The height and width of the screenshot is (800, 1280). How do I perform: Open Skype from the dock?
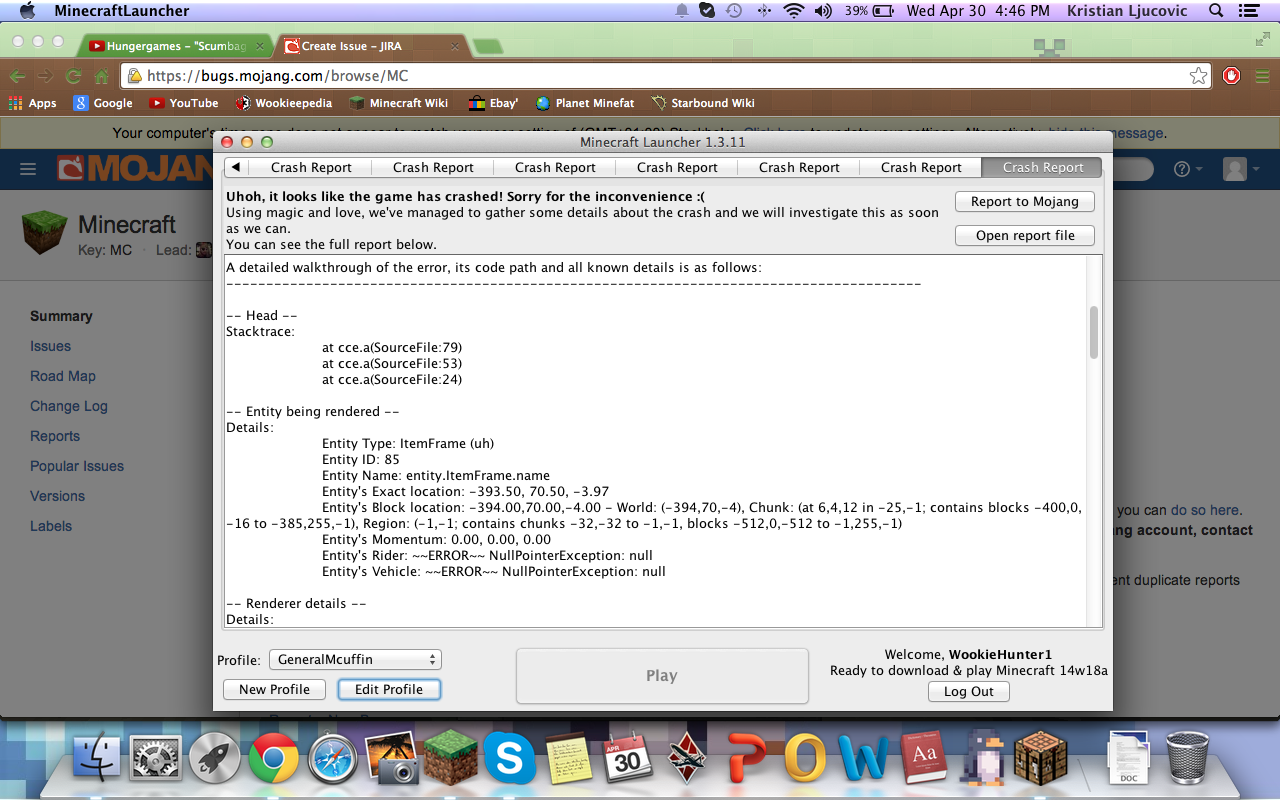510,758
